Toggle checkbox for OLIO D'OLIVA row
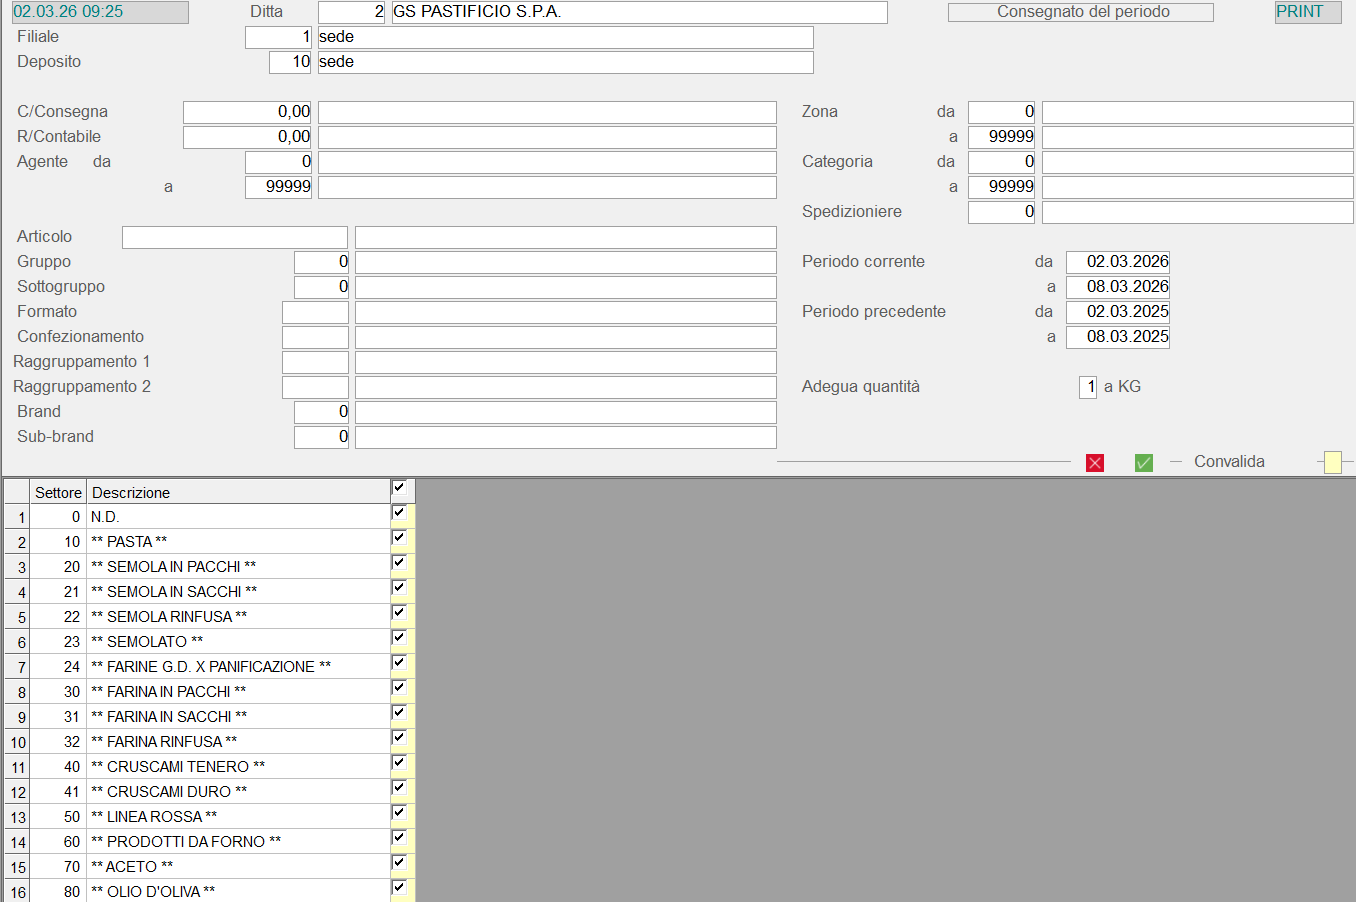Viewport: 1356px width, 902px height. click(x=399, y=888)
